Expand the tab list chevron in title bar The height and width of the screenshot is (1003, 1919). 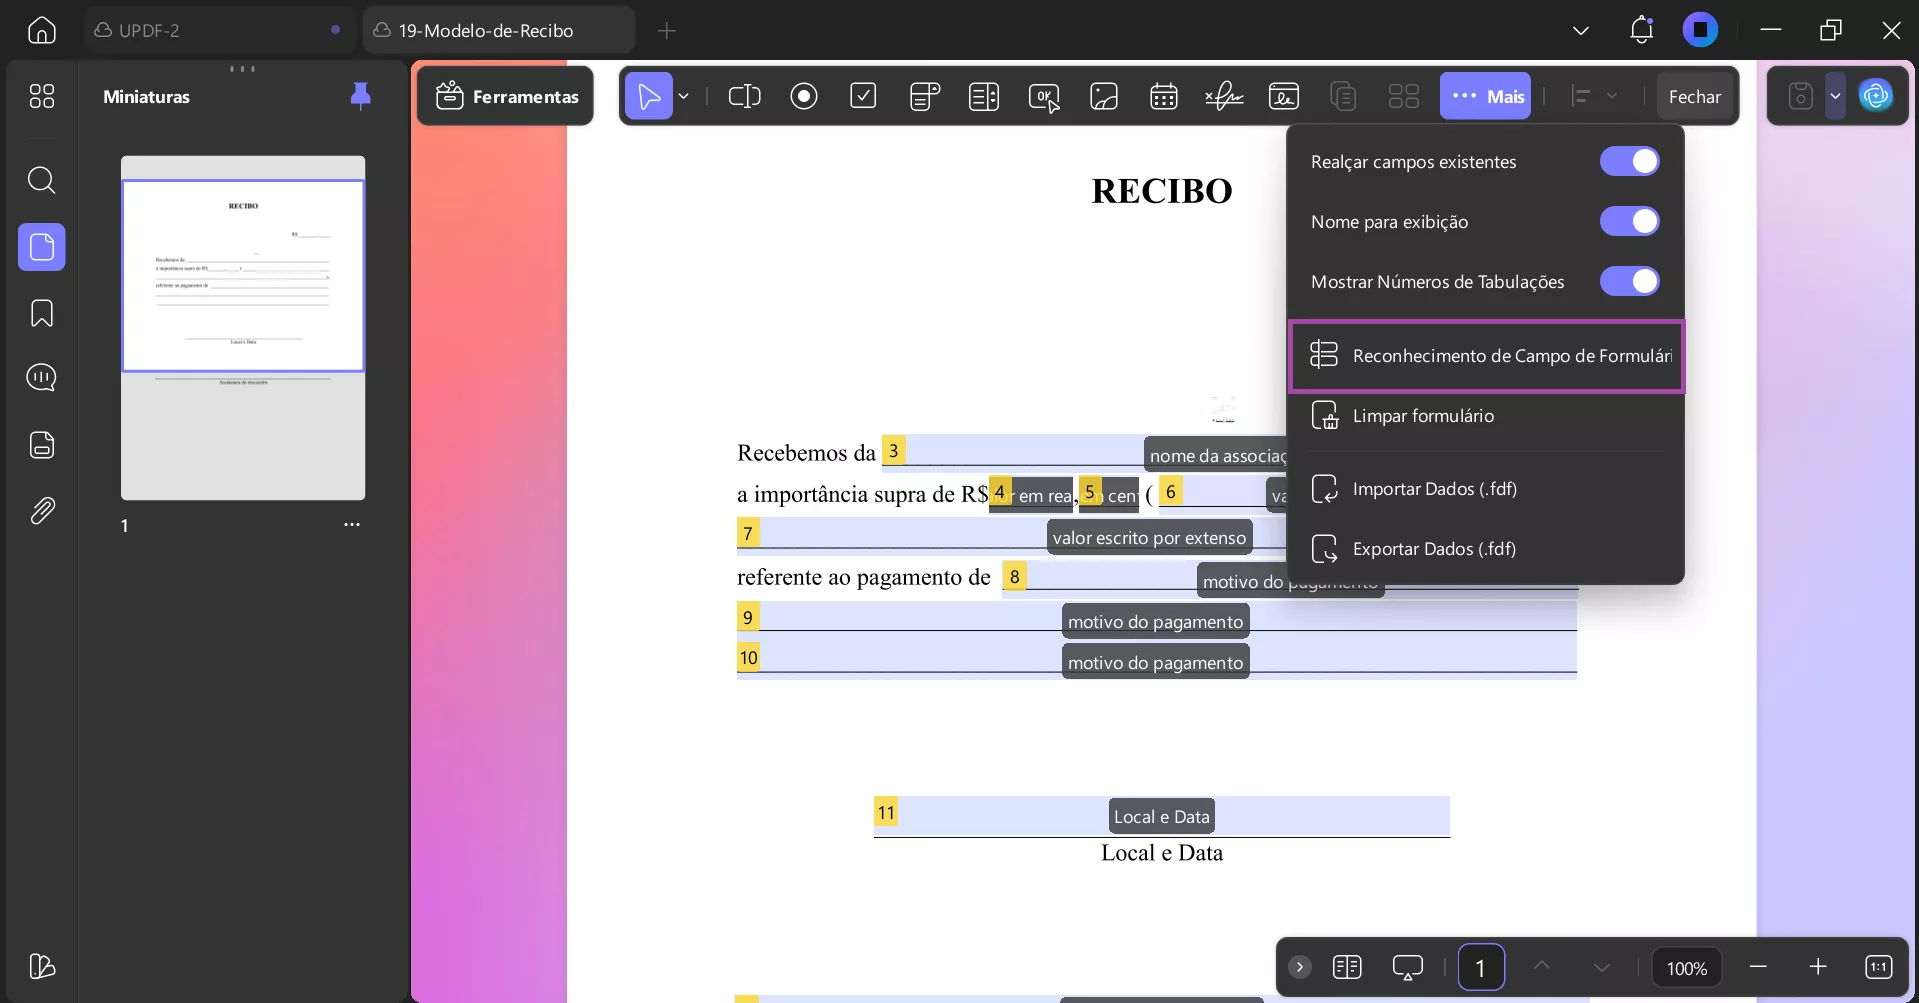pyautogui.click(x=1580, y=30)
